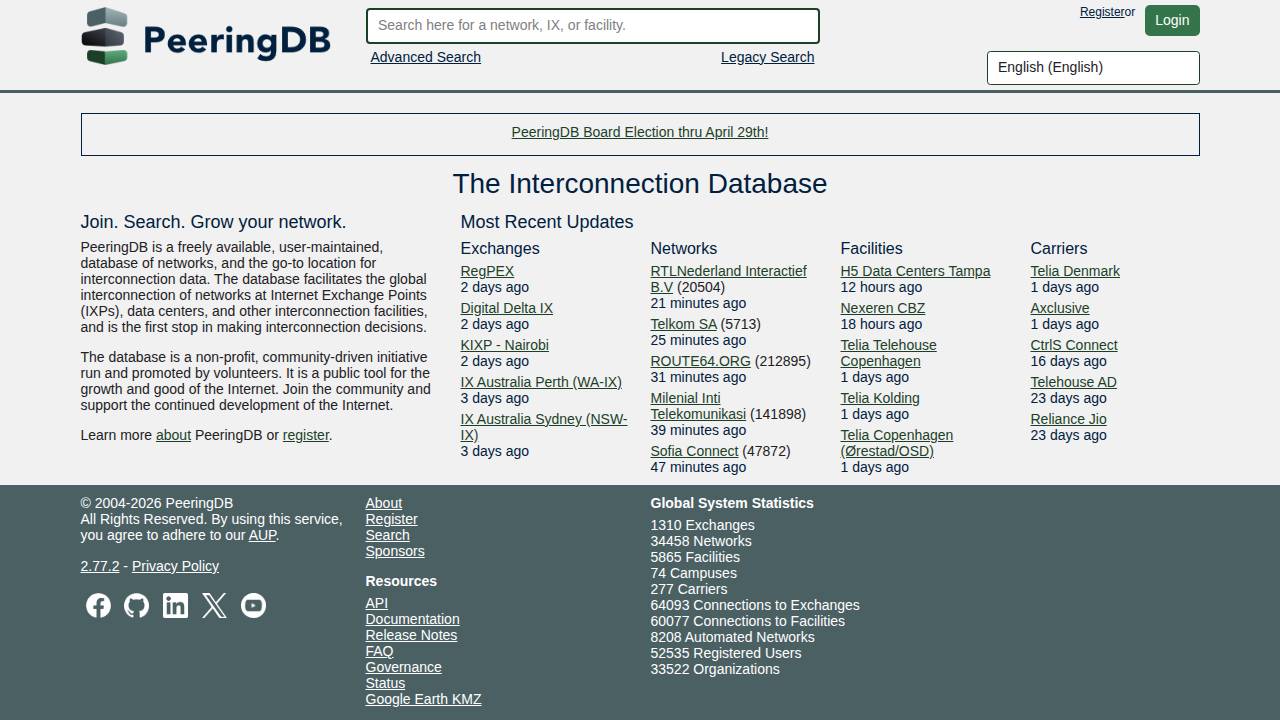This screenshot has width=1280, height=720.
Task: Open the Telia Denmark carrier page
Action: click(1074, 270)
